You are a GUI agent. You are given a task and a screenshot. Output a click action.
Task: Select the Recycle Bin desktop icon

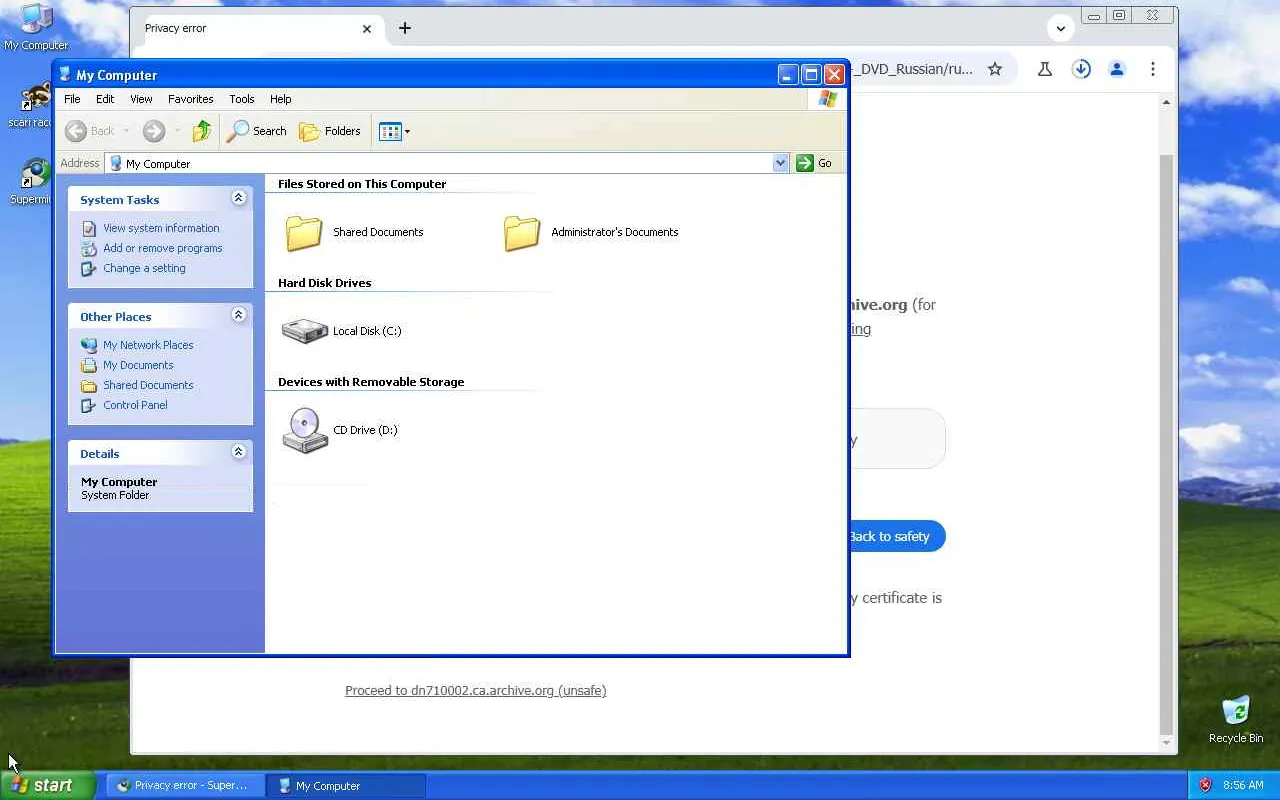click(1236, 720)
